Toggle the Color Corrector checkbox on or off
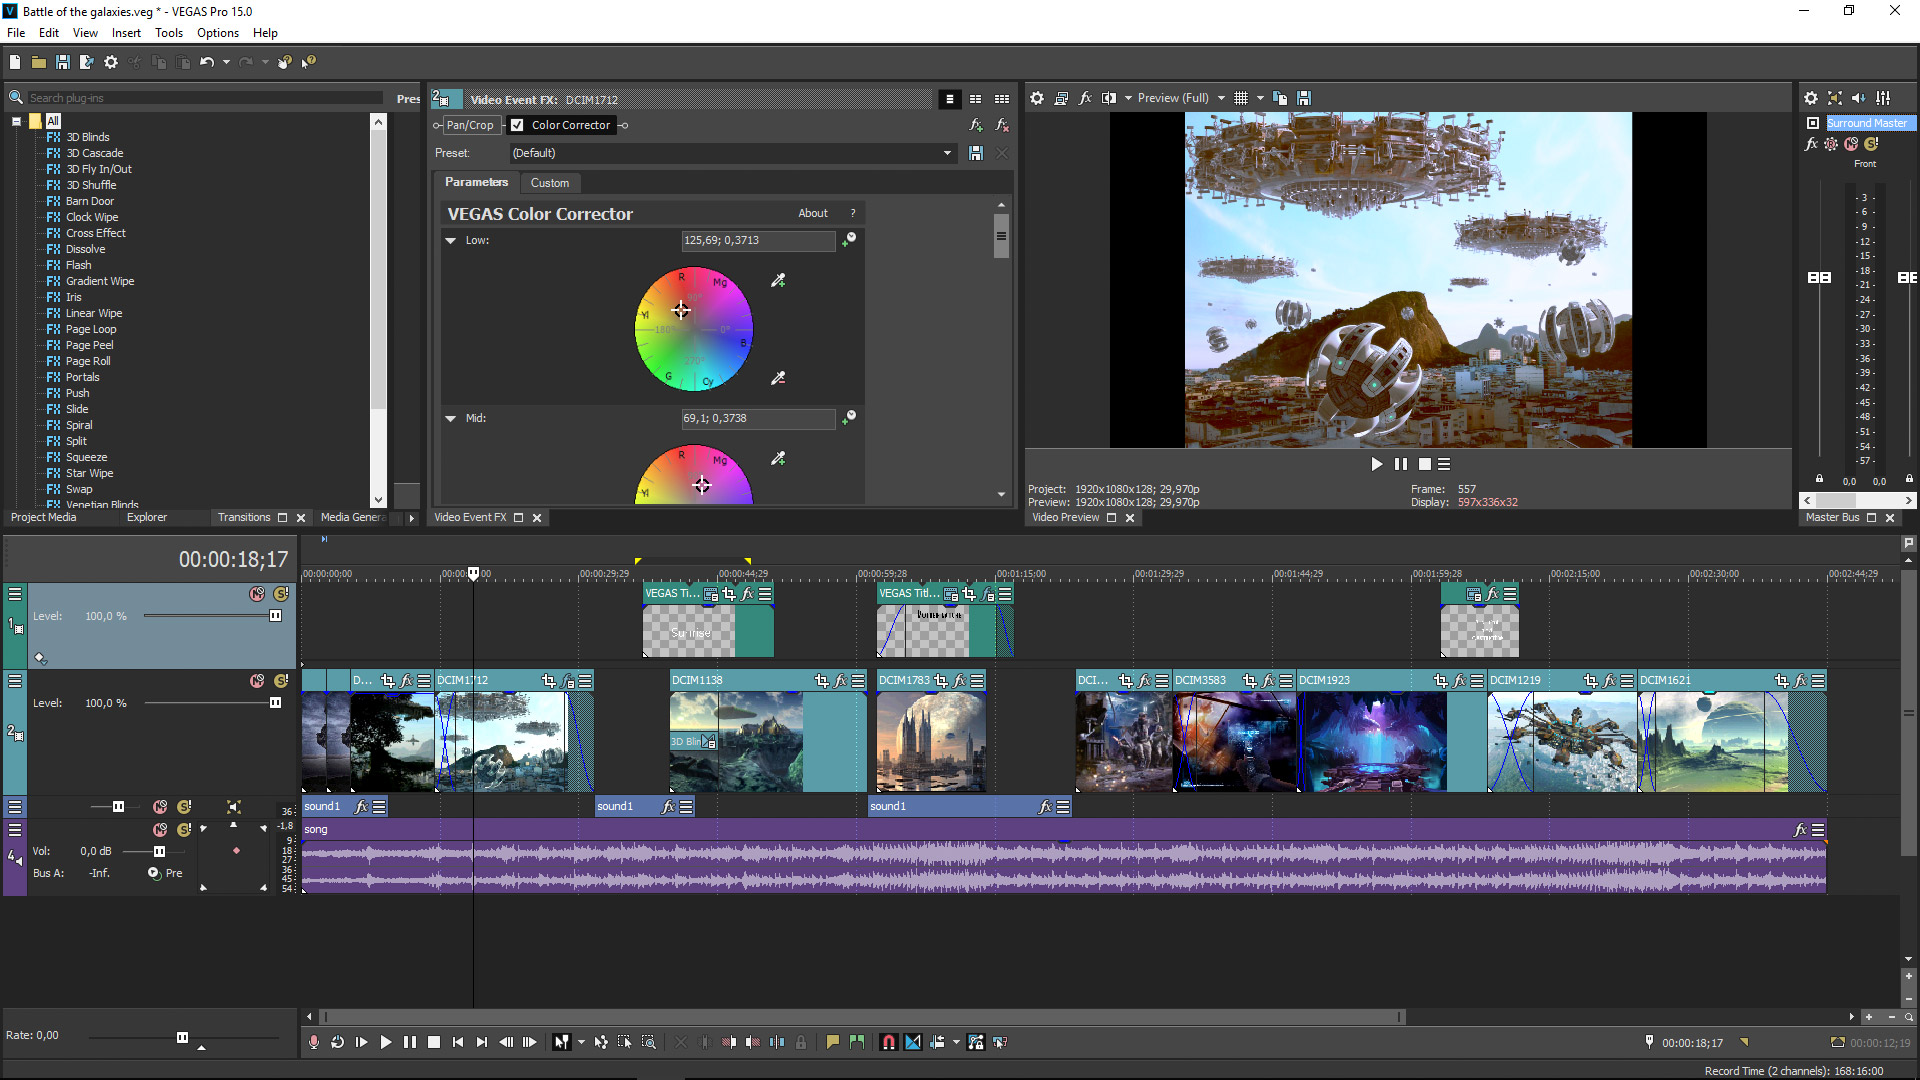 tap(518, 124)
